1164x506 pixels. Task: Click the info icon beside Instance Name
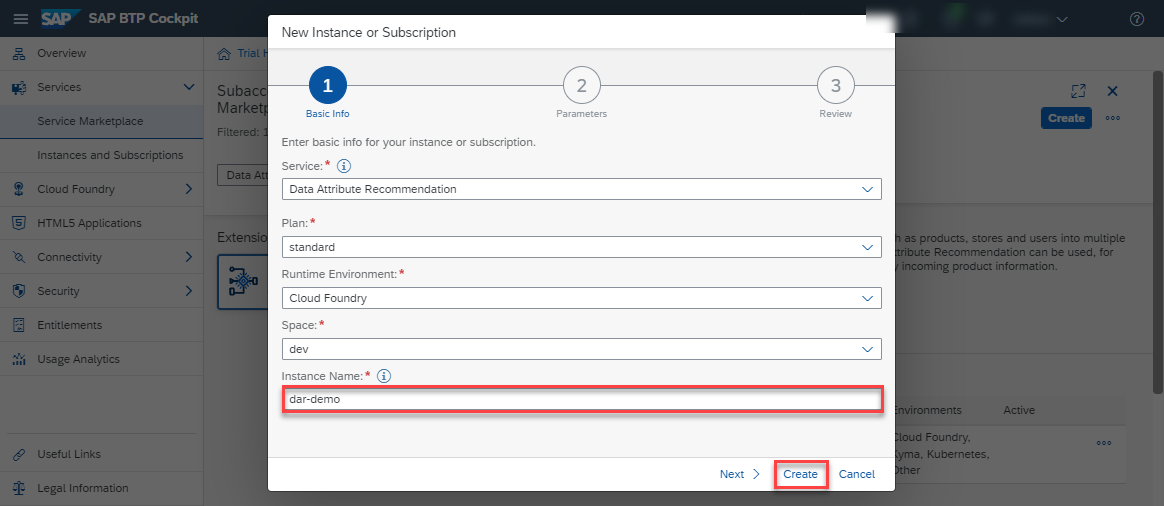pyautogui.click(x=384, y=376)
